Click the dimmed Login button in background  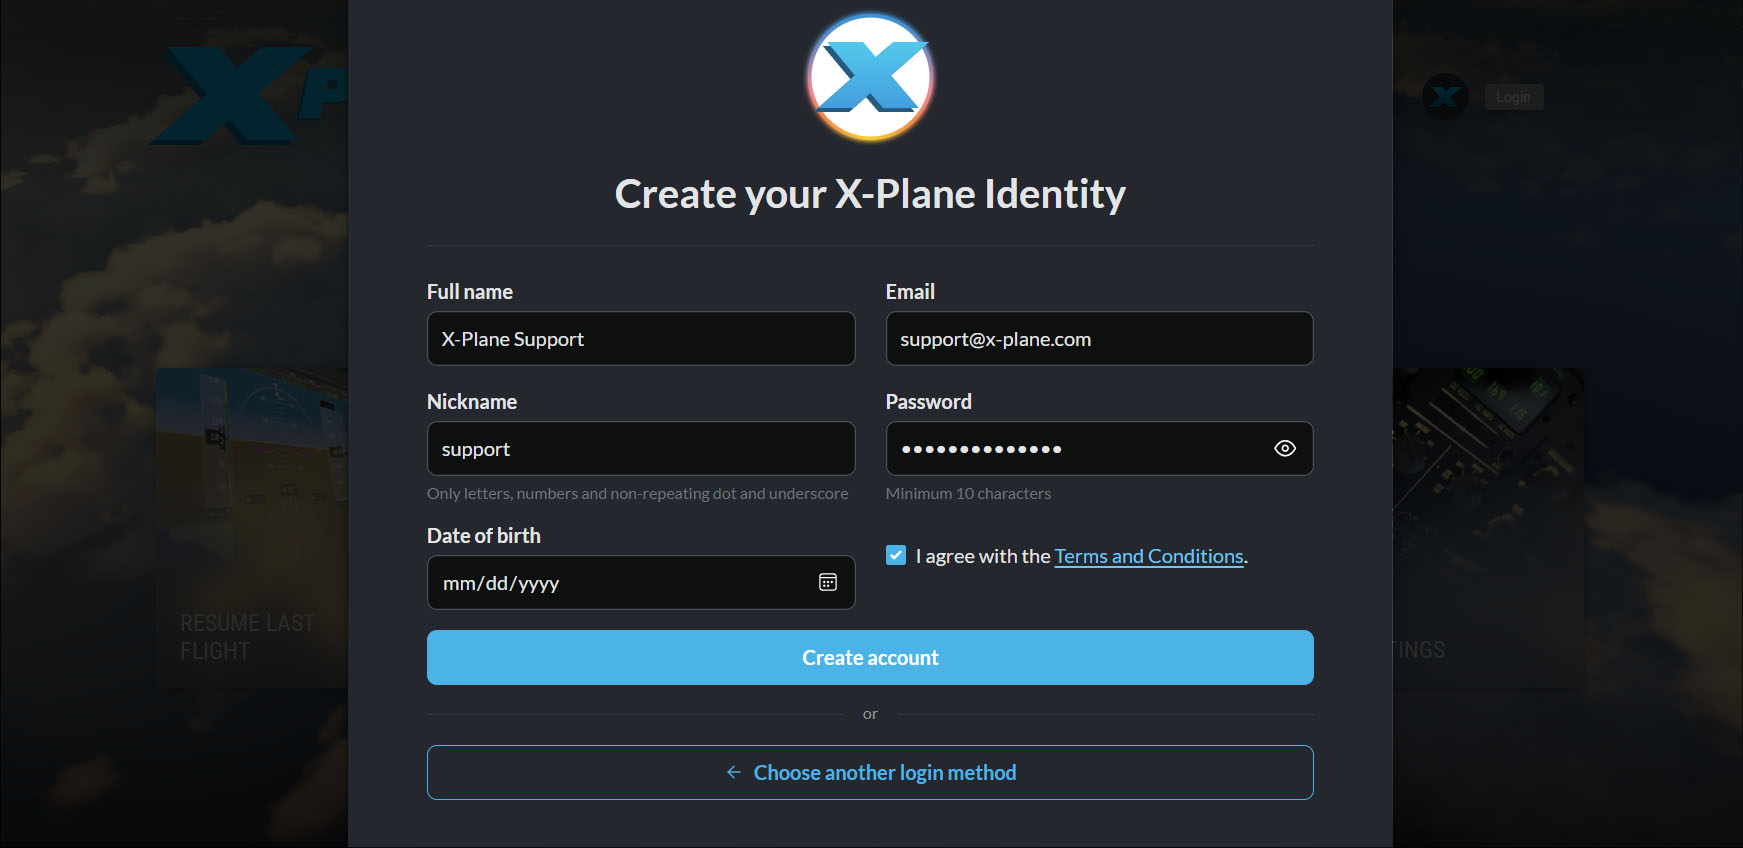tap(1514, 97)
